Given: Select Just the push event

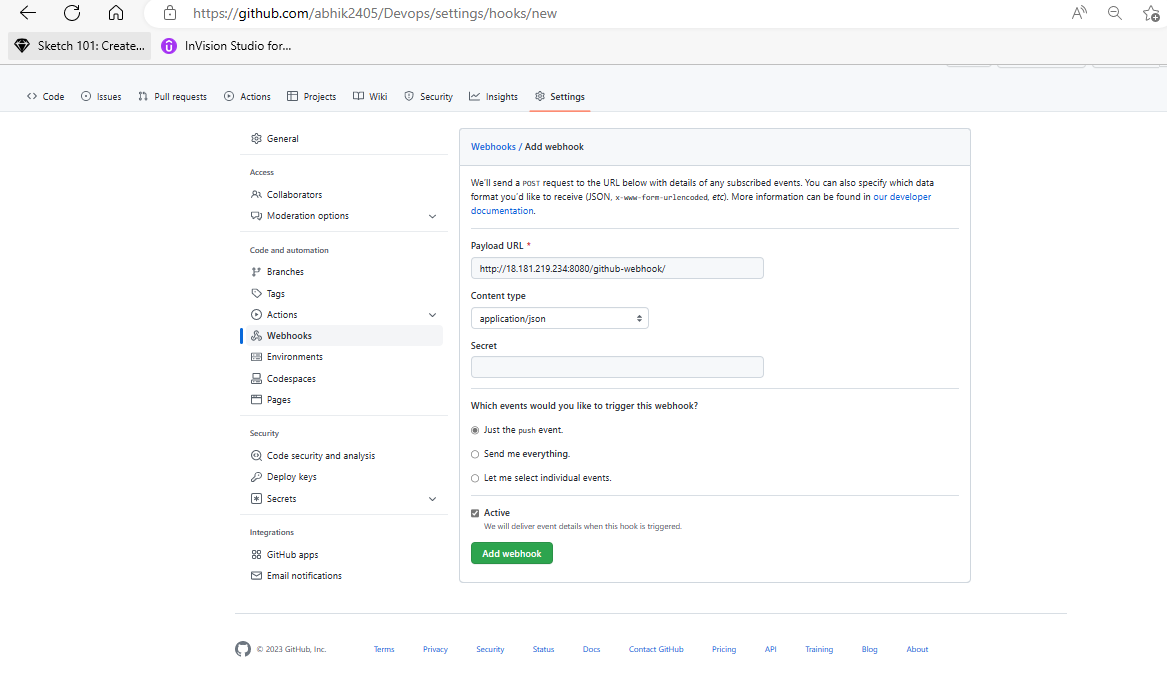Looking at the screenshot, I should (x=475, y=430).
